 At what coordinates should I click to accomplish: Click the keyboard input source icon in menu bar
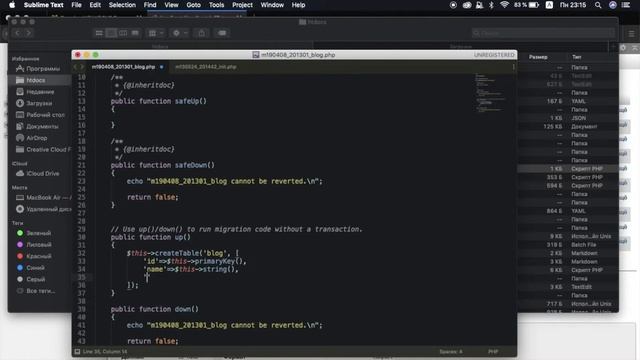pyautogui.click(x=549, y=5)
